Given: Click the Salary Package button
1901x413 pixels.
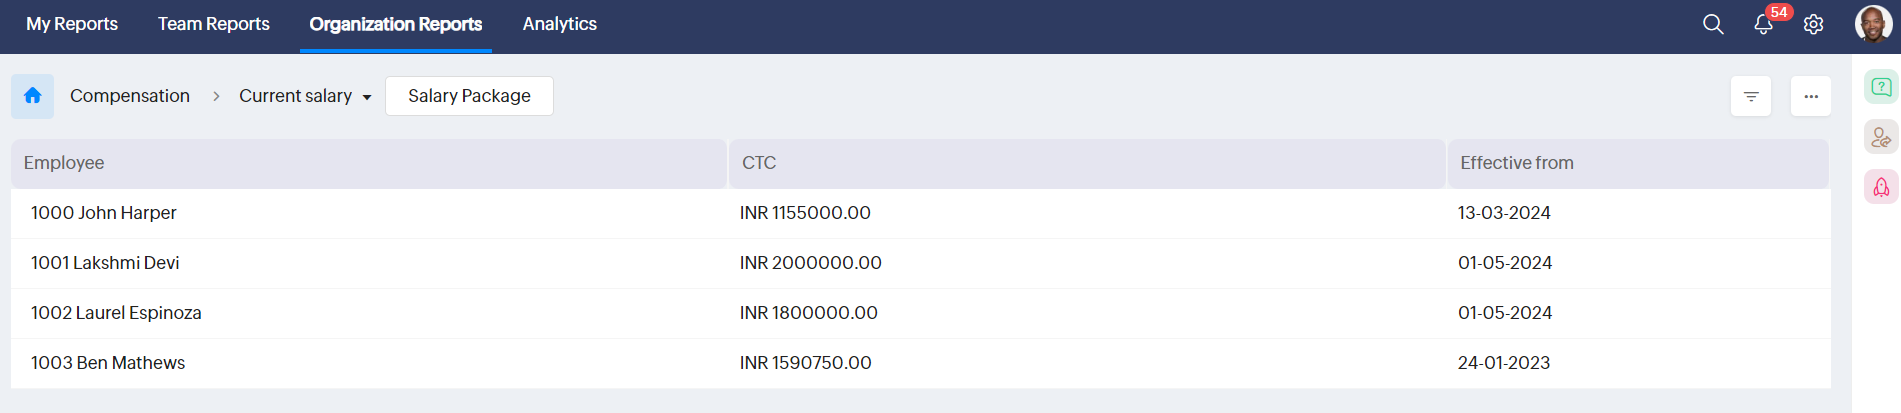Looking at the screenshot, I should (469, 96).
